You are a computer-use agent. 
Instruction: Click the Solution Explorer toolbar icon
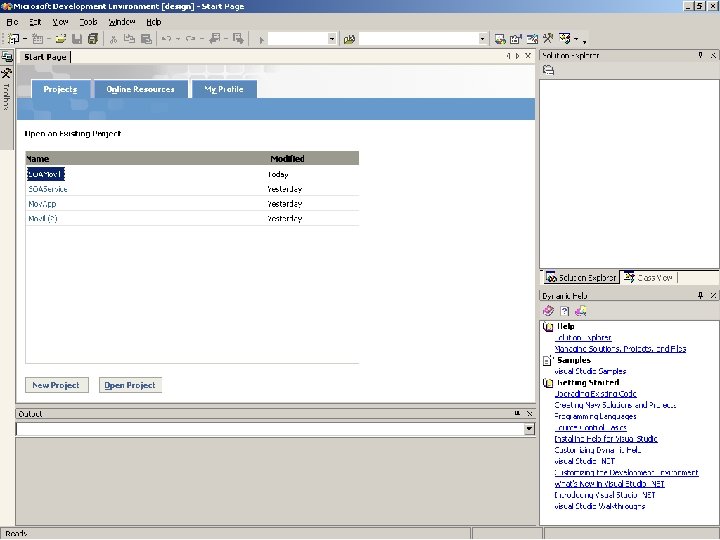pyautogui.click(x=500, y=39)
